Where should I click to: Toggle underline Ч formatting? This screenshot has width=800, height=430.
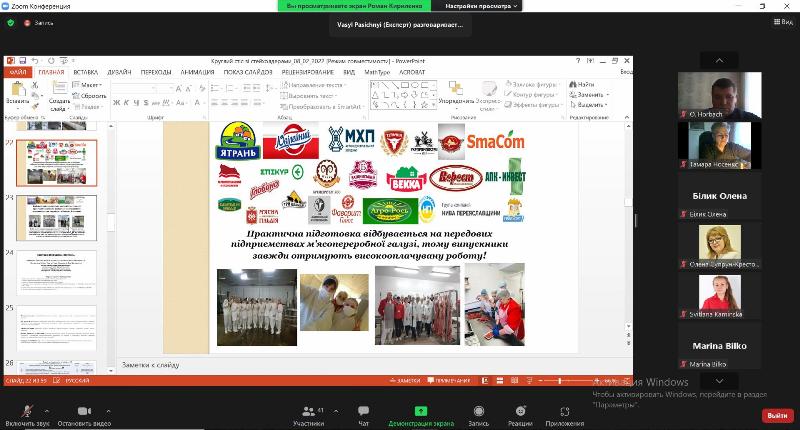pyautogui.click(x=136, y=103)
